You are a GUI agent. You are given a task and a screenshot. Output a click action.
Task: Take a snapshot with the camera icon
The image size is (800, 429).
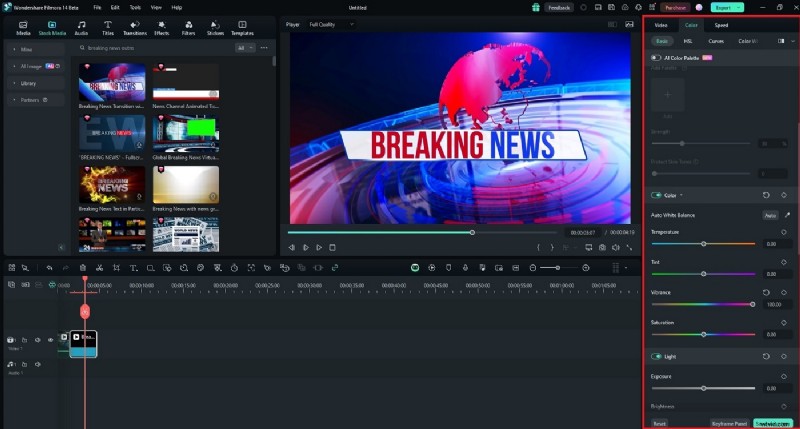[x=603, y=247]
